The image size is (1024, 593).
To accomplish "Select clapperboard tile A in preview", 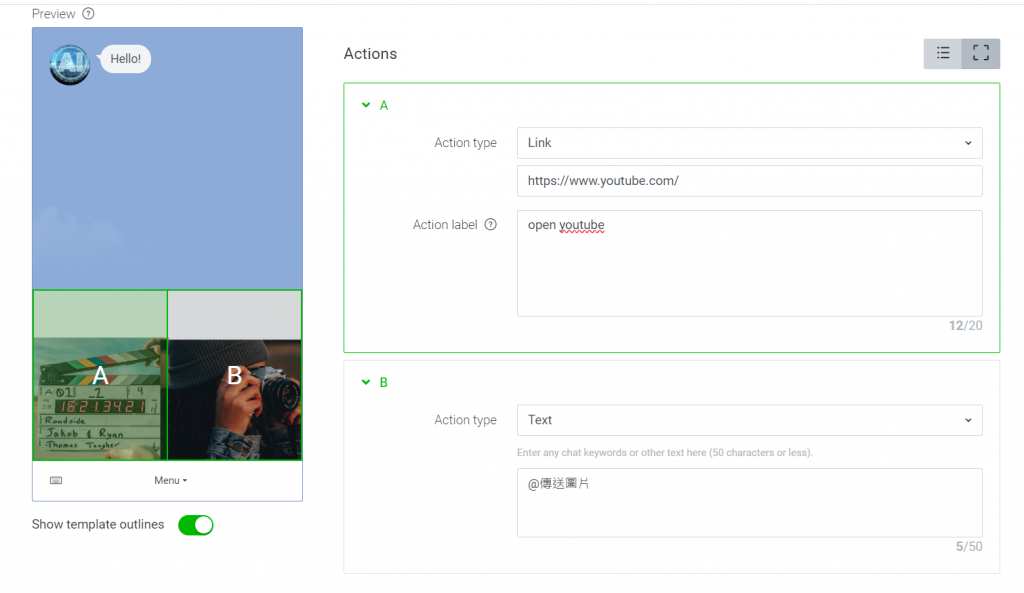I will click(x=100, y=376).
